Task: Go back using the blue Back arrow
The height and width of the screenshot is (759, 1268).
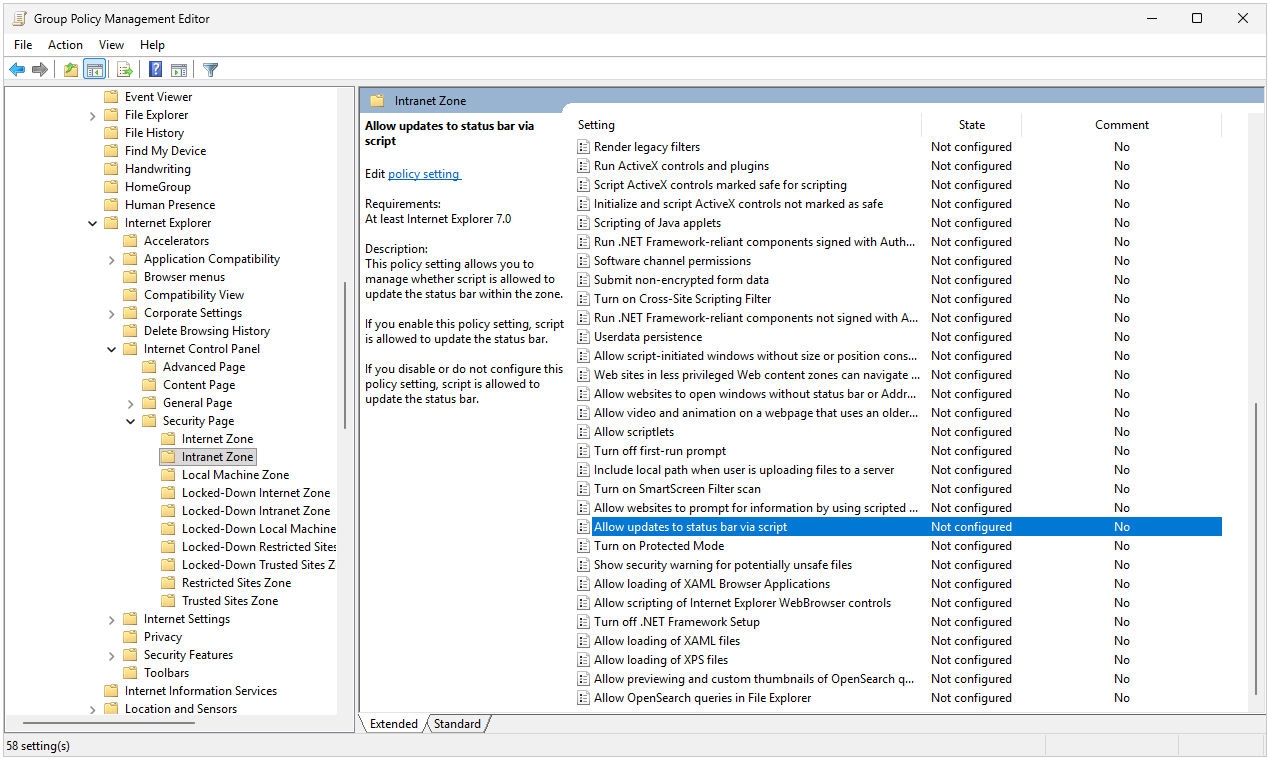Action: click(x=17, y=69)
